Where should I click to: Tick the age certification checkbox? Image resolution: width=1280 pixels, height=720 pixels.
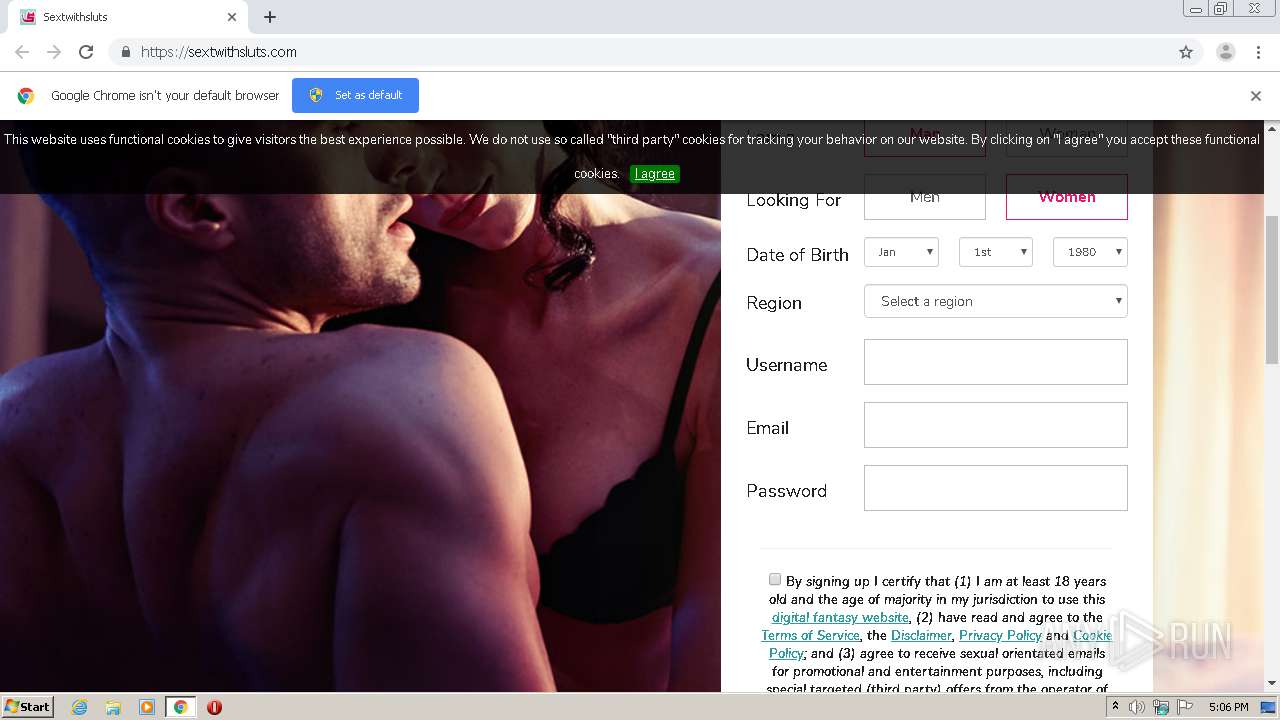point(775,579)
